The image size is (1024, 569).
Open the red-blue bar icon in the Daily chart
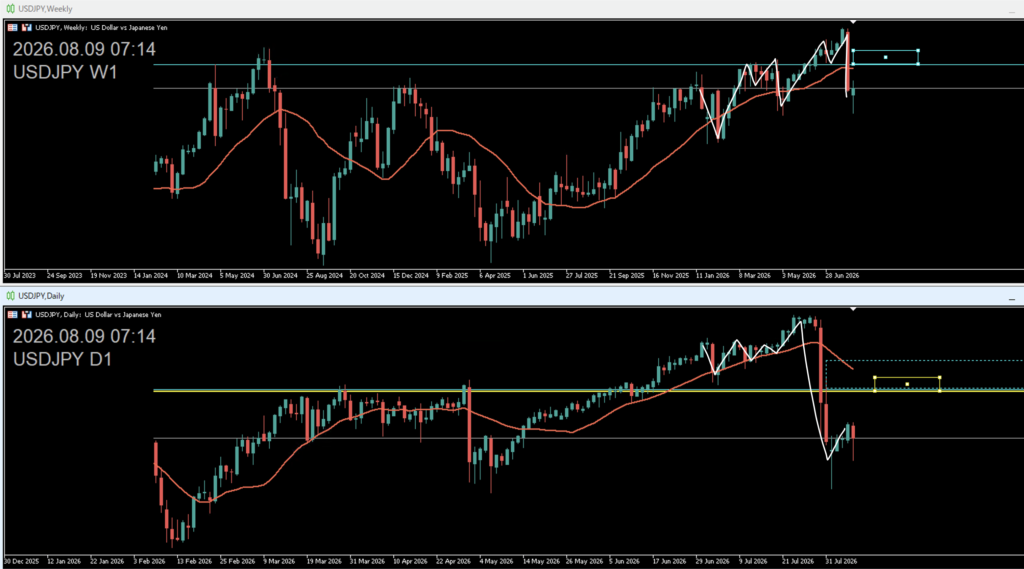(x=27, y=314)
